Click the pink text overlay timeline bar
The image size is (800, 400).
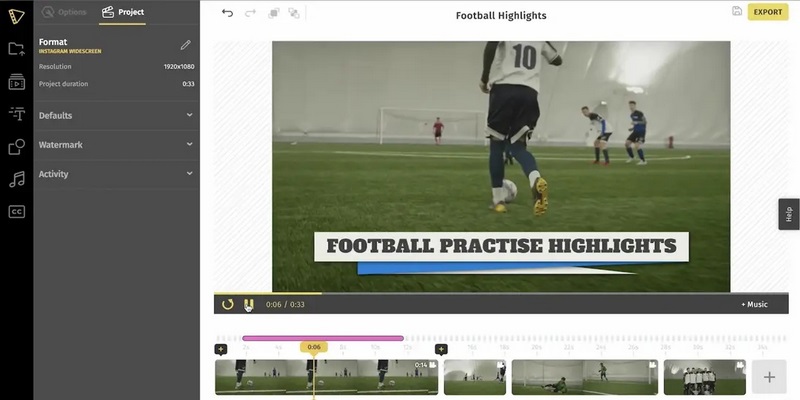322,339
